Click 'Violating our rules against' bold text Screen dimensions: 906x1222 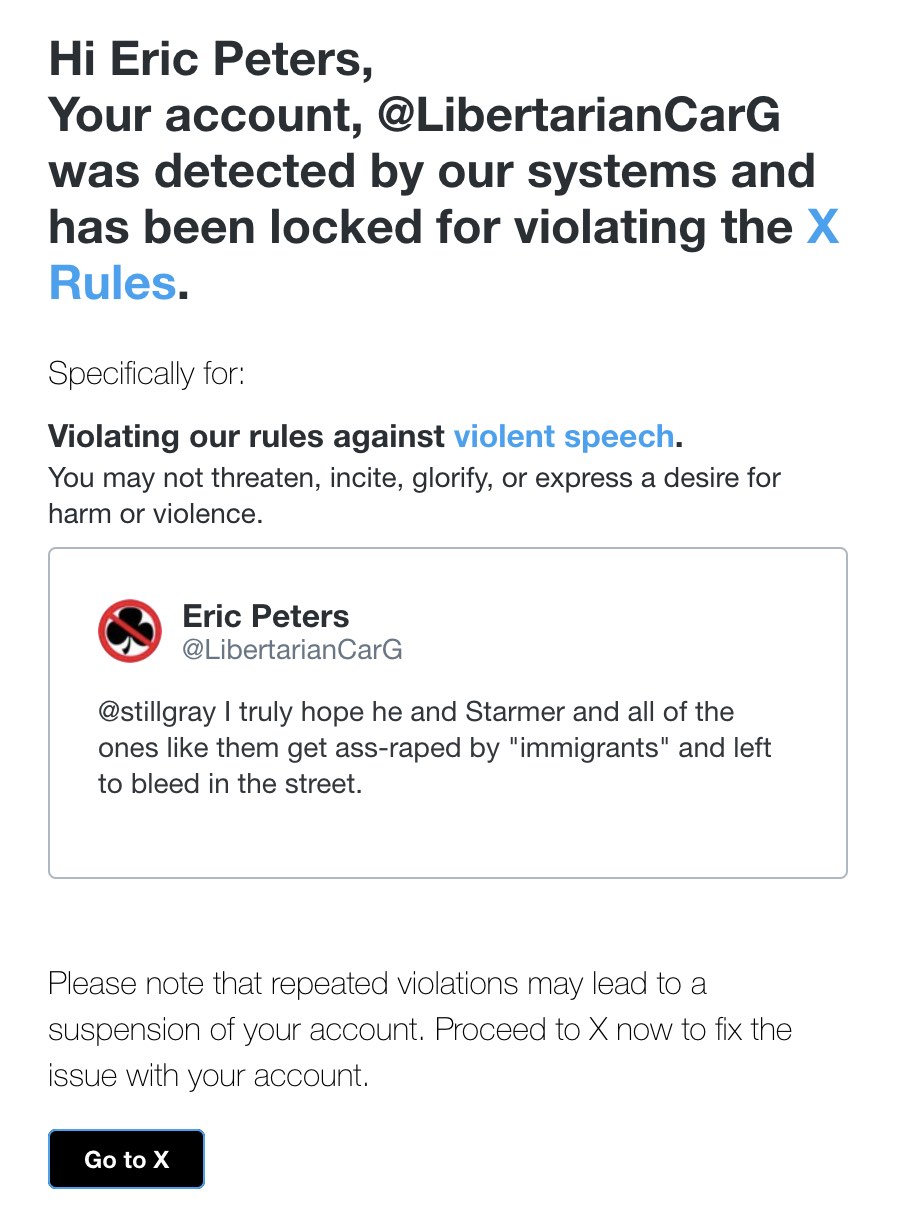click(x=246, y=437)
